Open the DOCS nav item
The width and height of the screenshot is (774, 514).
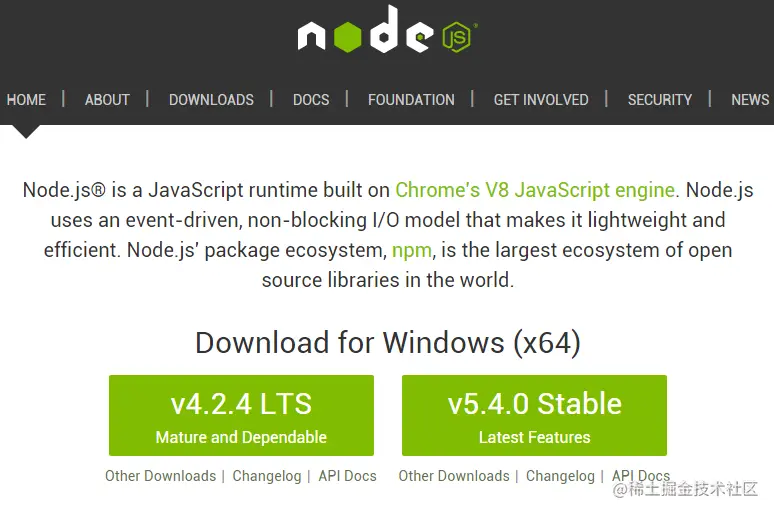point(311,100)
